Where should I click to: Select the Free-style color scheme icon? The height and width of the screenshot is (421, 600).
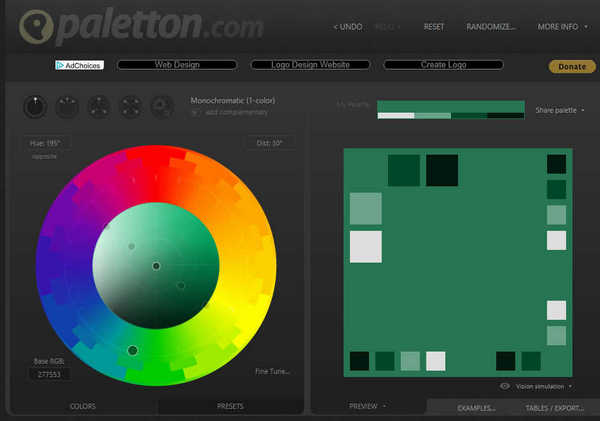(x=162, y=105)
